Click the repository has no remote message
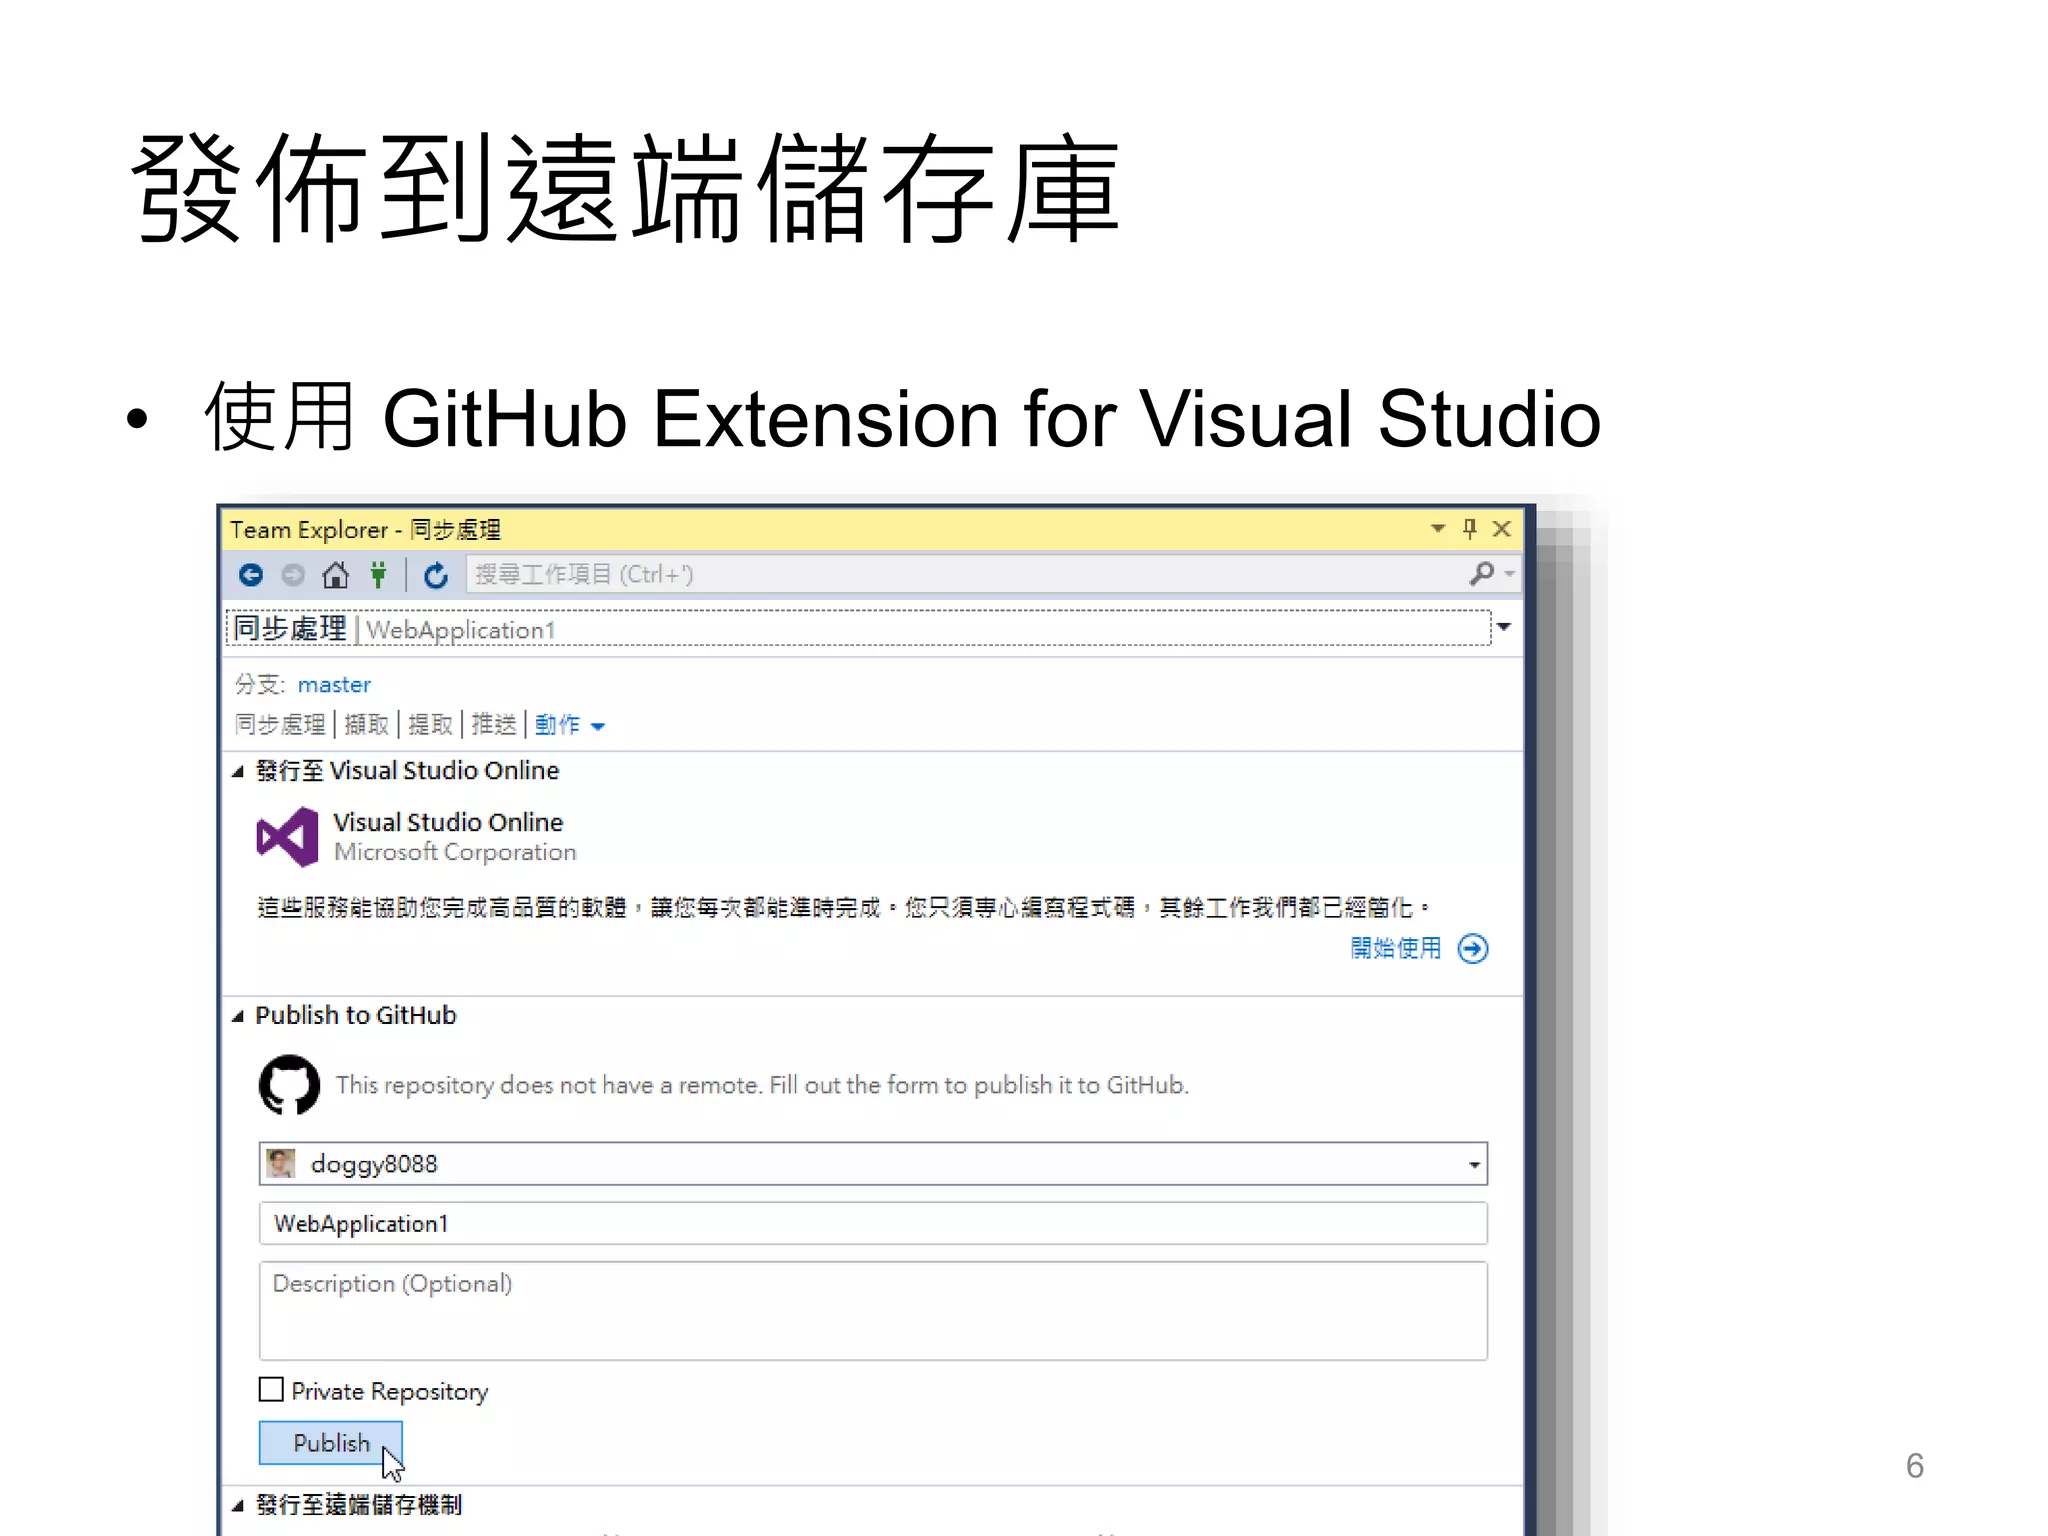 pyautogui.click(x=762, y=1085)
